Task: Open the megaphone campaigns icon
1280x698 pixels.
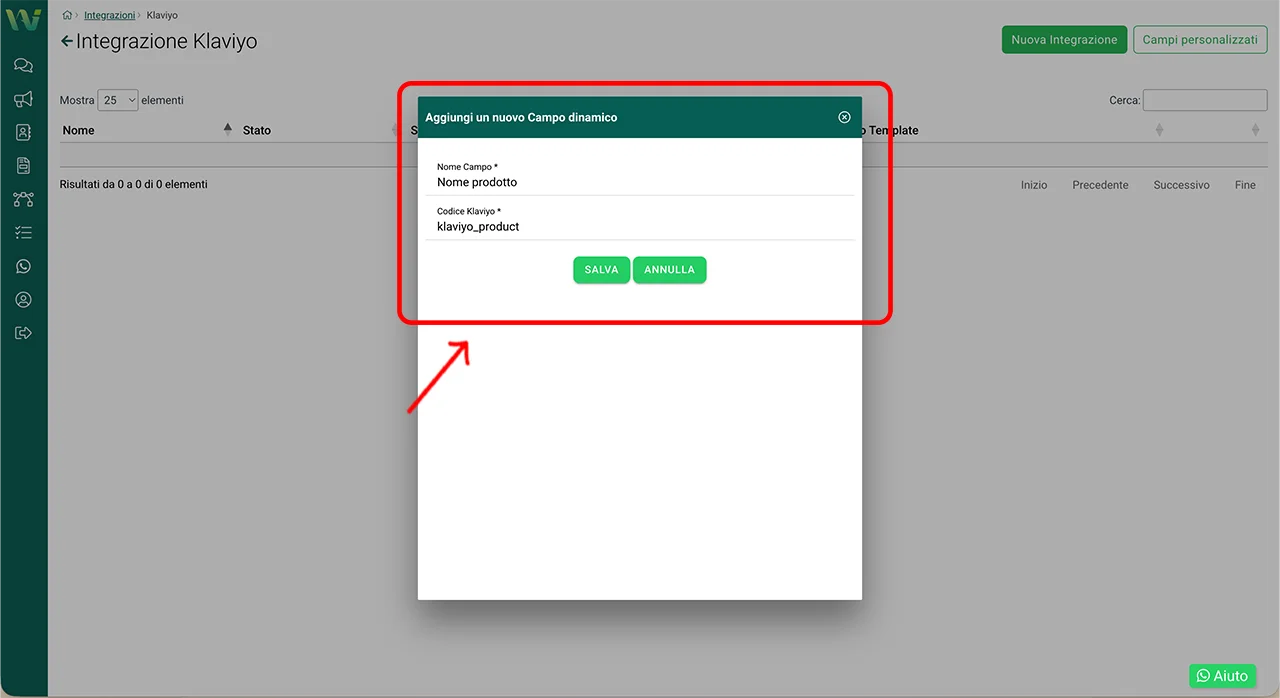Action: tap(23, 99)
